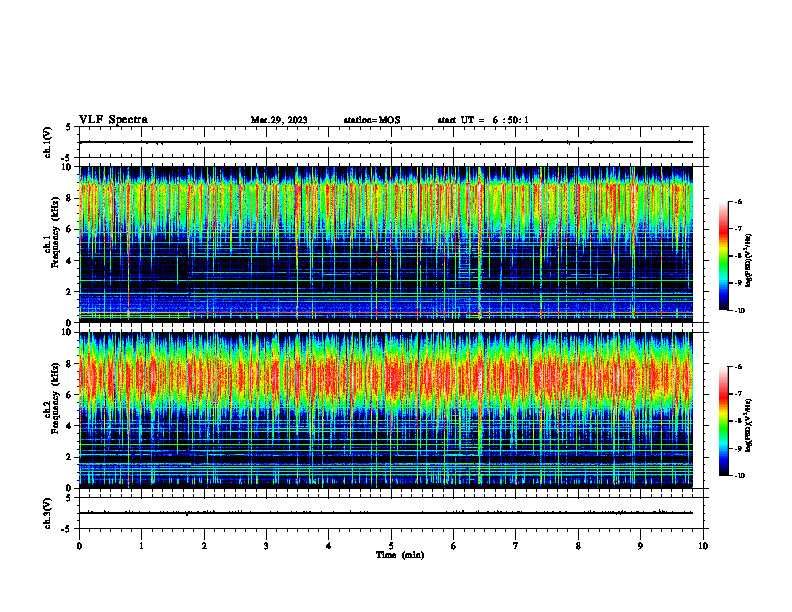
Task: Click the "Time (min)" x-axis label
Action: pos(400,555)
